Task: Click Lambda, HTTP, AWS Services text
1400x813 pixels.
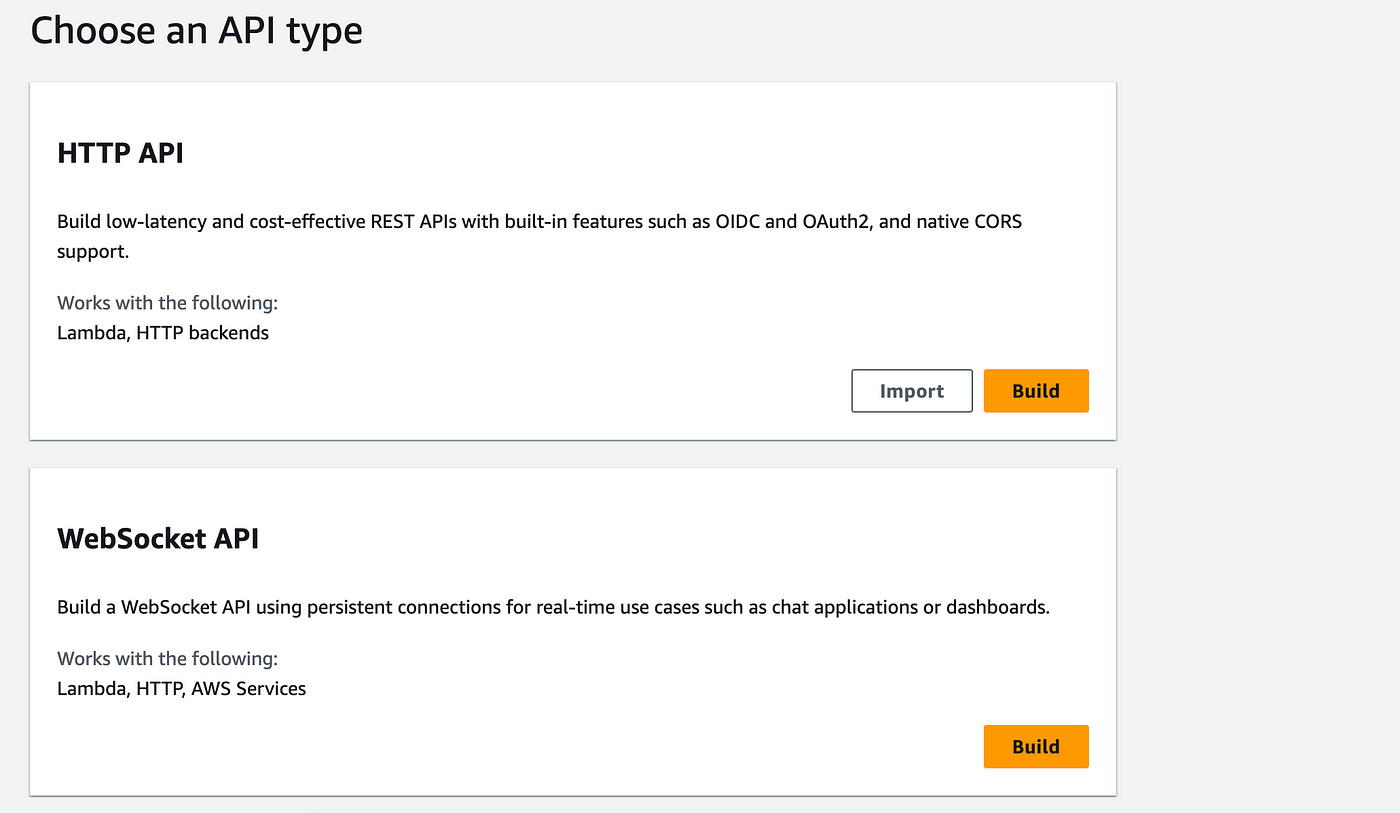Action: pos(181,688)
